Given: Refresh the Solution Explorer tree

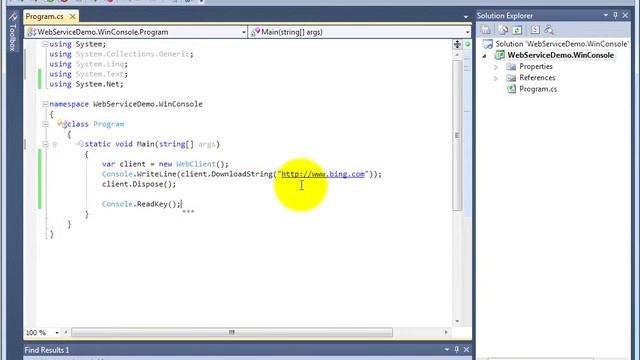Looking at the screenshot, I should tap(517, 30).
